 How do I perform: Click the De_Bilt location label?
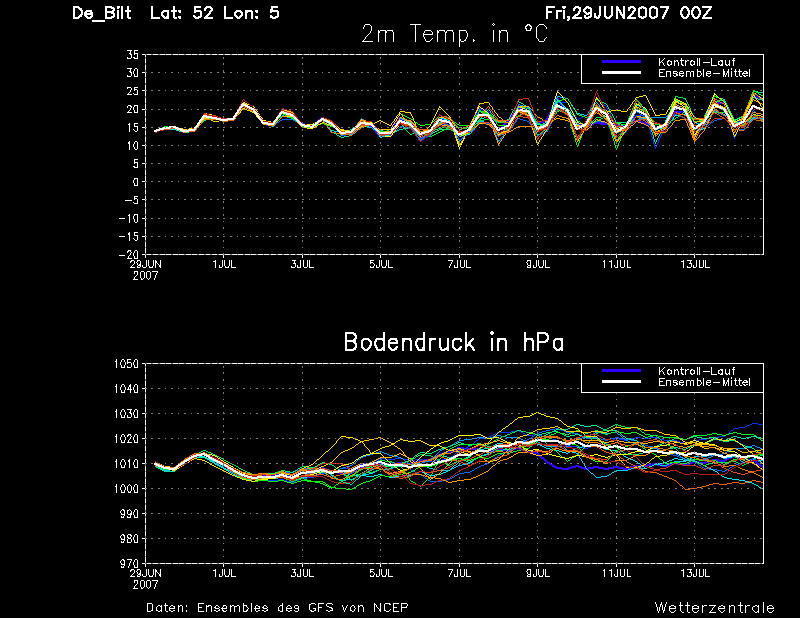click(x=102, y=13)
